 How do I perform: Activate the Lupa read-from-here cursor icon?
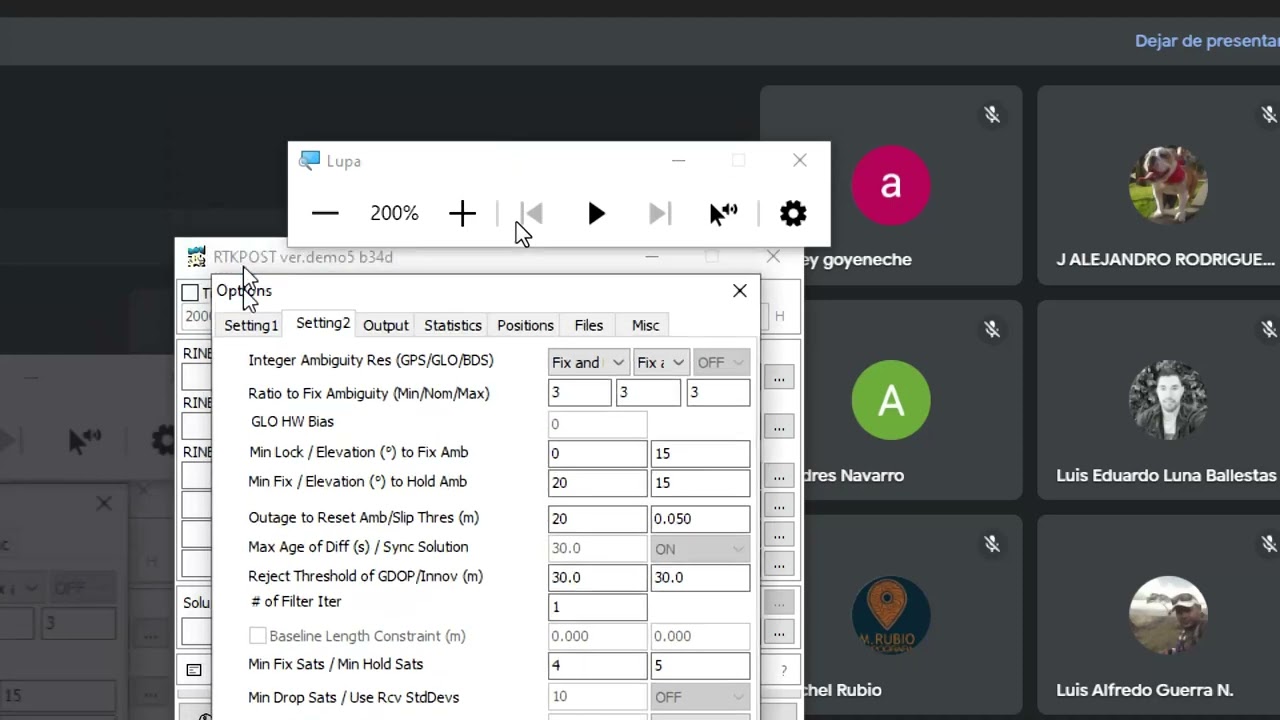point(723,213)
